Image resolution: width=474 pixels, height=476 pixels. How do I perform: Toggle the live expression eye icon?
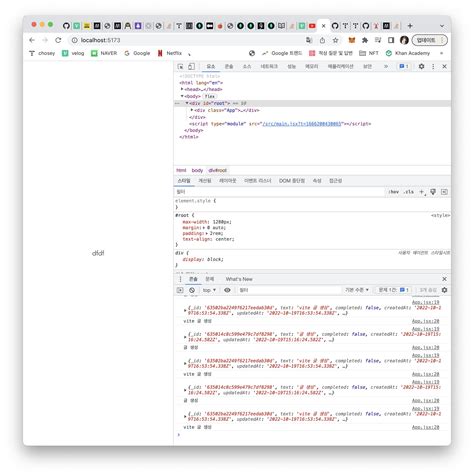point(227,290)
